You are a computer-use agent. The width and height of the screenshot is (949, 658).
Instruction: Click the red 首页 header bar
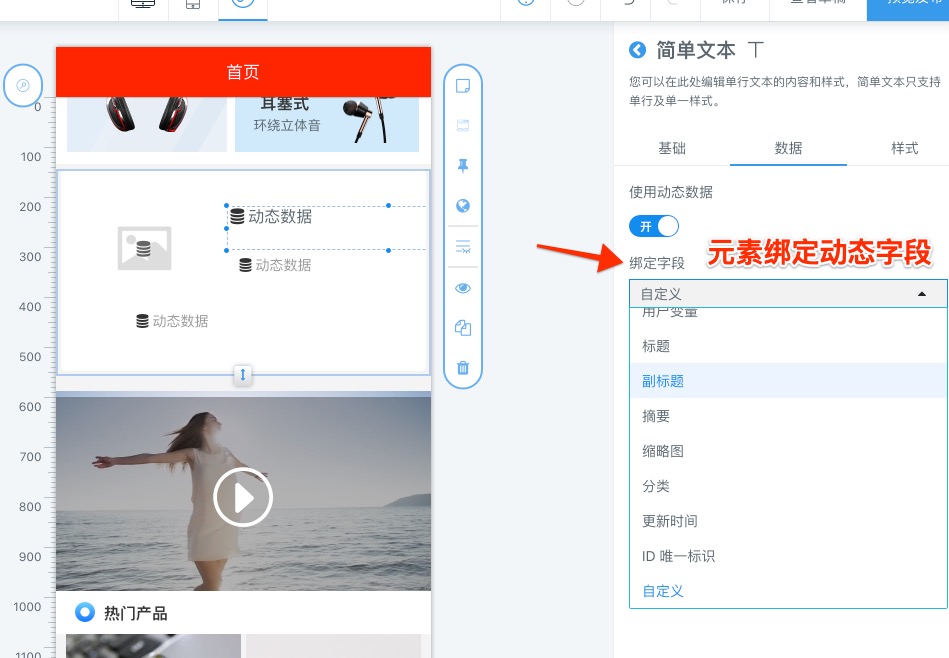pyautogui.click(x=243, y=72)
